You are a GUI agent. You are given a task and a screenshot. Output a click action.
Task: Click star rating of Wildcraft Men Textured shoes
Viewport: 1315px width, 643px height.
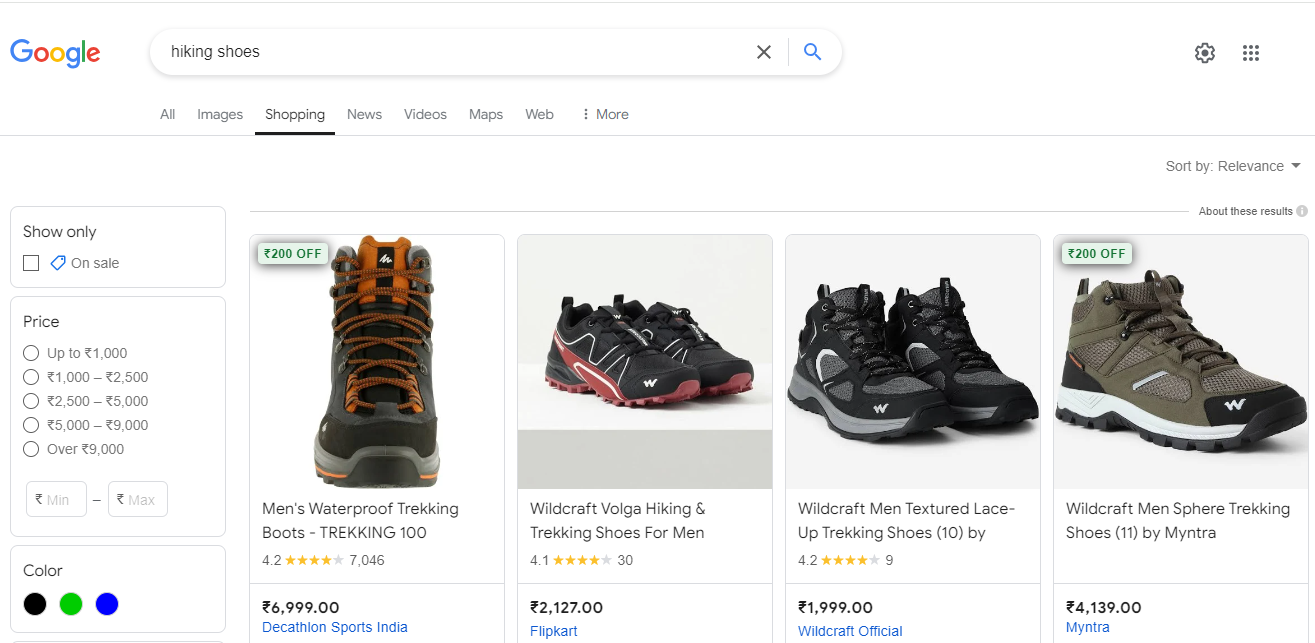pos(850,560)
